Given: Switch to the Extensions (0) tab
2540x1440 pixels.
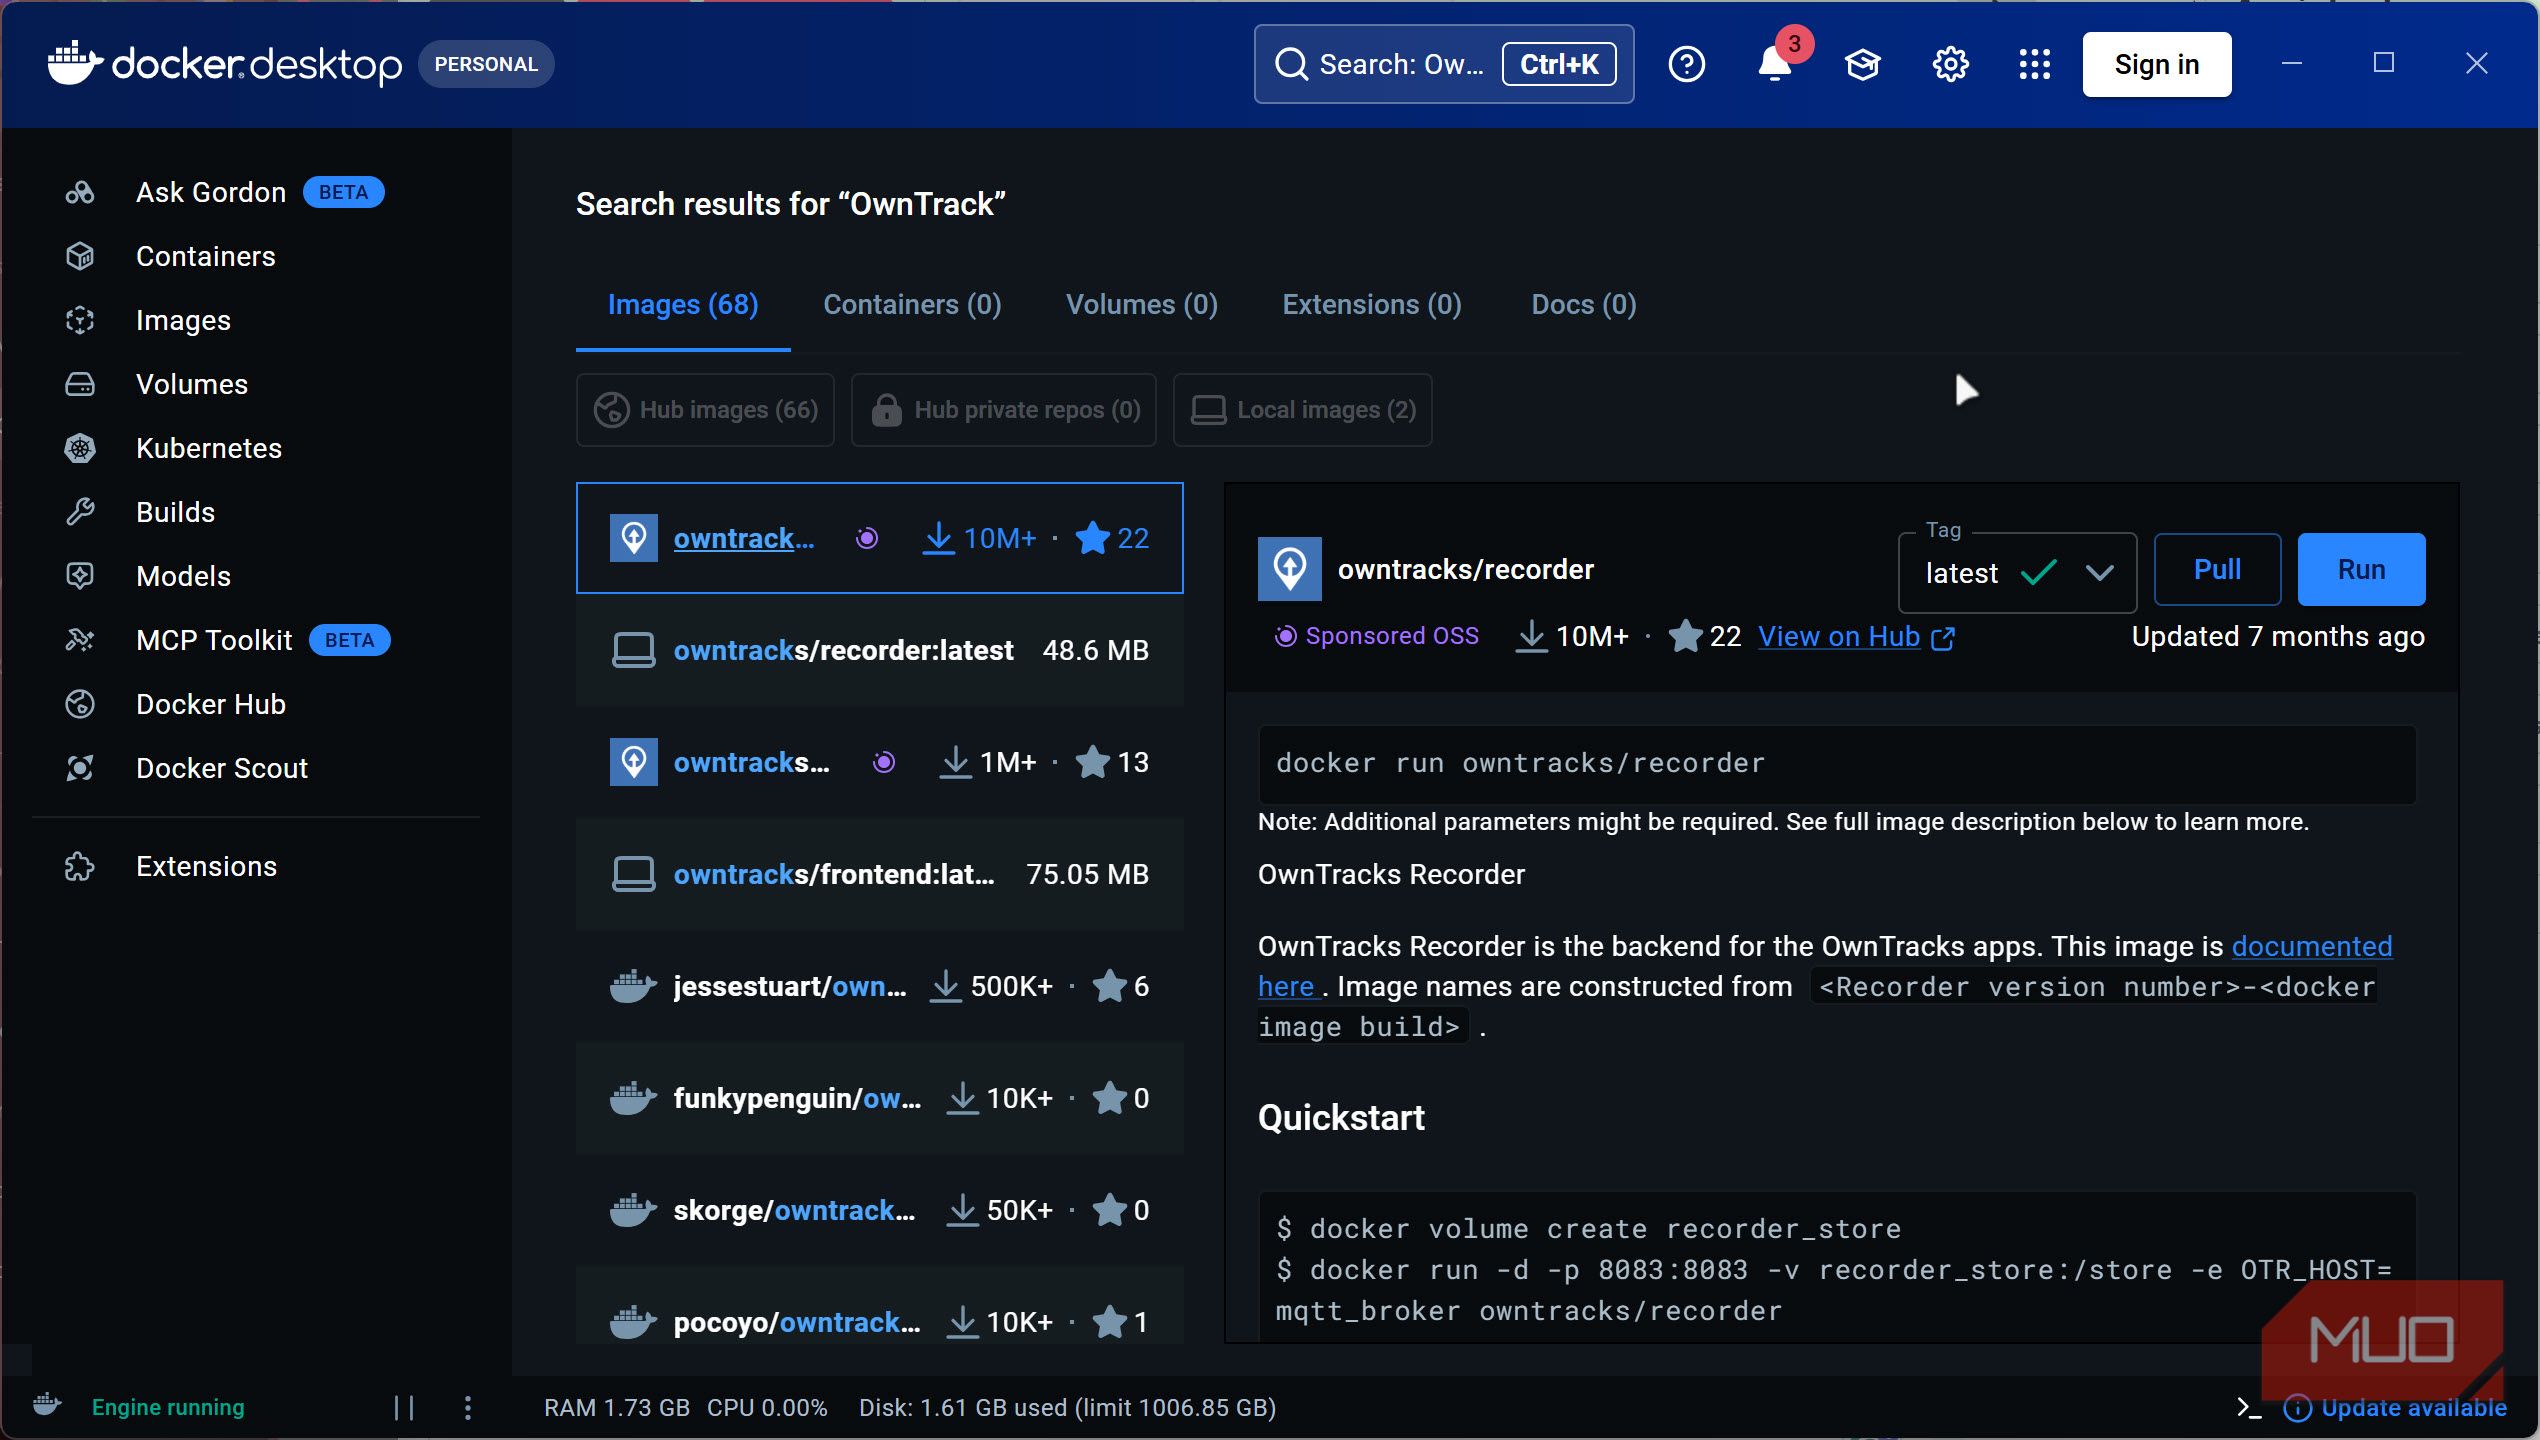Looking at the screenshot, I should pos(1372,305).
